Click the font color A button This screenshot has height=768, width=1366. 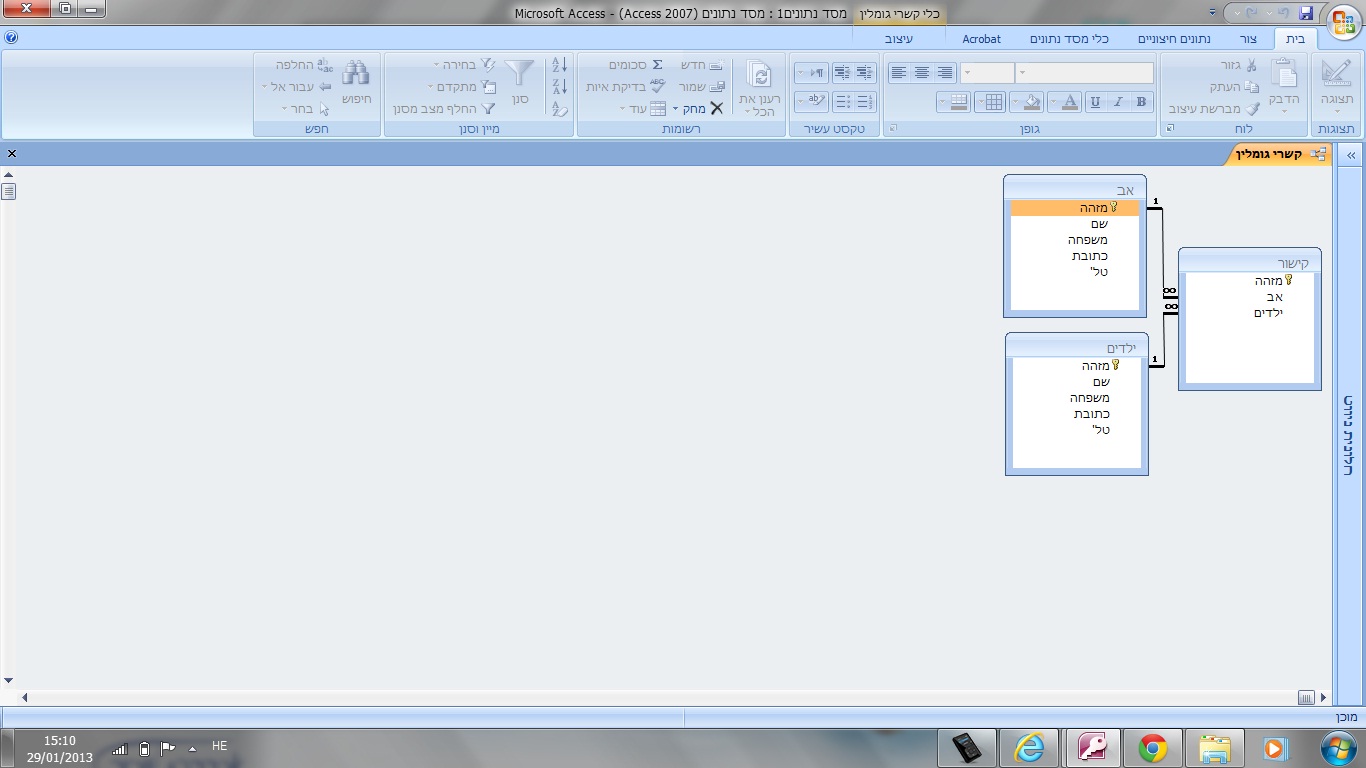1070,102
